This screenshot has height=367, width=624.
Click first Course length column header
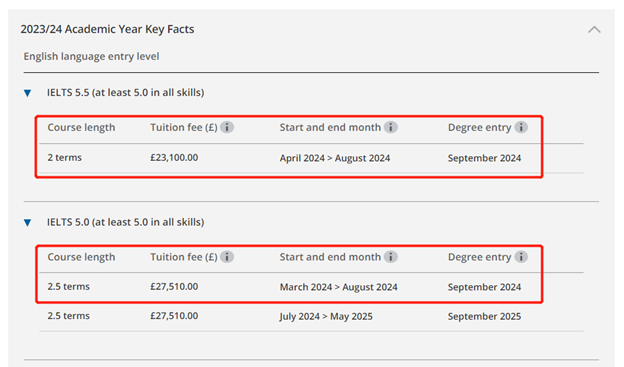pos(81,127)
